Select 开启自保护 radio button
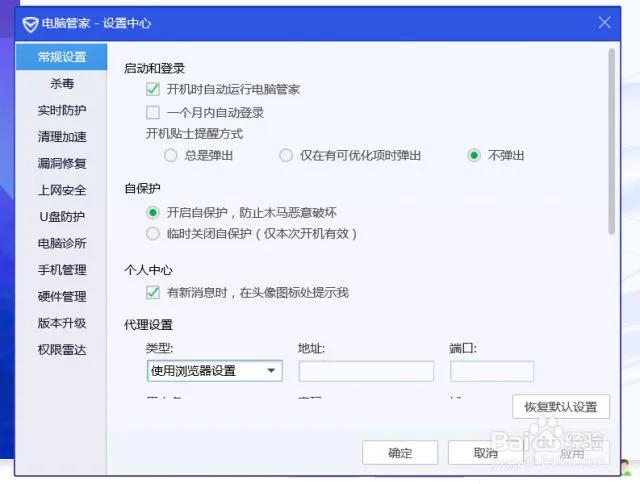640x484 pixels. [x=153, y=212]
